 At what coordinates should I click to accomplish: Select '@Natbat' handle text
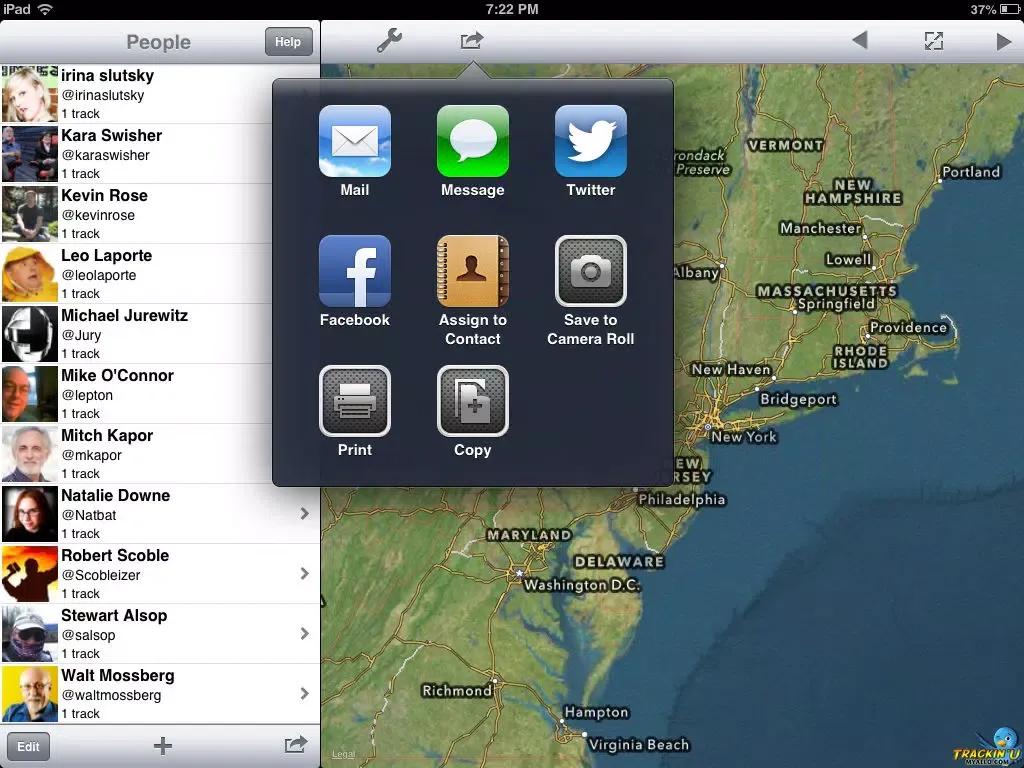pyautogui.click(x=89, y=515)
